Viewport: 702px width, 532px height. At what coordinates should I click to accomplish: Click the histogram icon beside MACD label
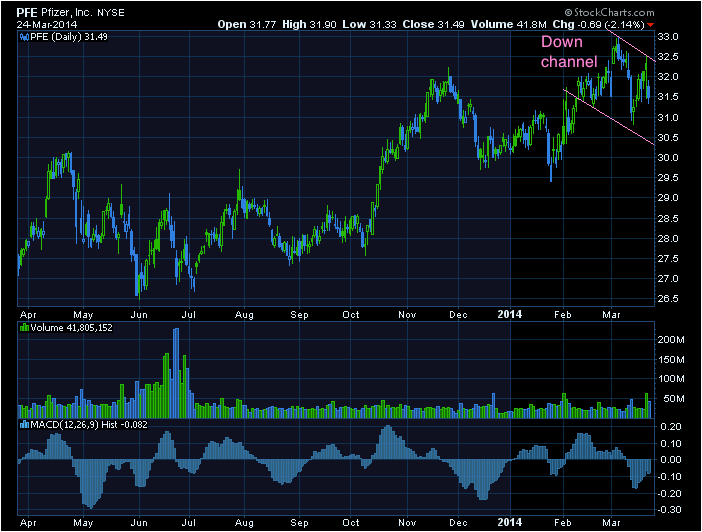click(24, 425)
